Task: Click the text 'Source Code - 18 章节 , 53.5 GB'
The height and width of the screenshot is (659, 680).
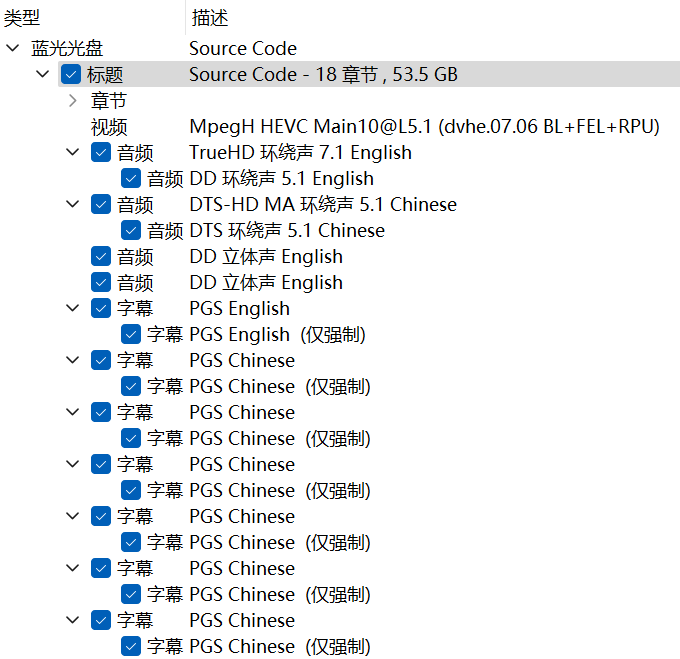Action: coord(324,74)
